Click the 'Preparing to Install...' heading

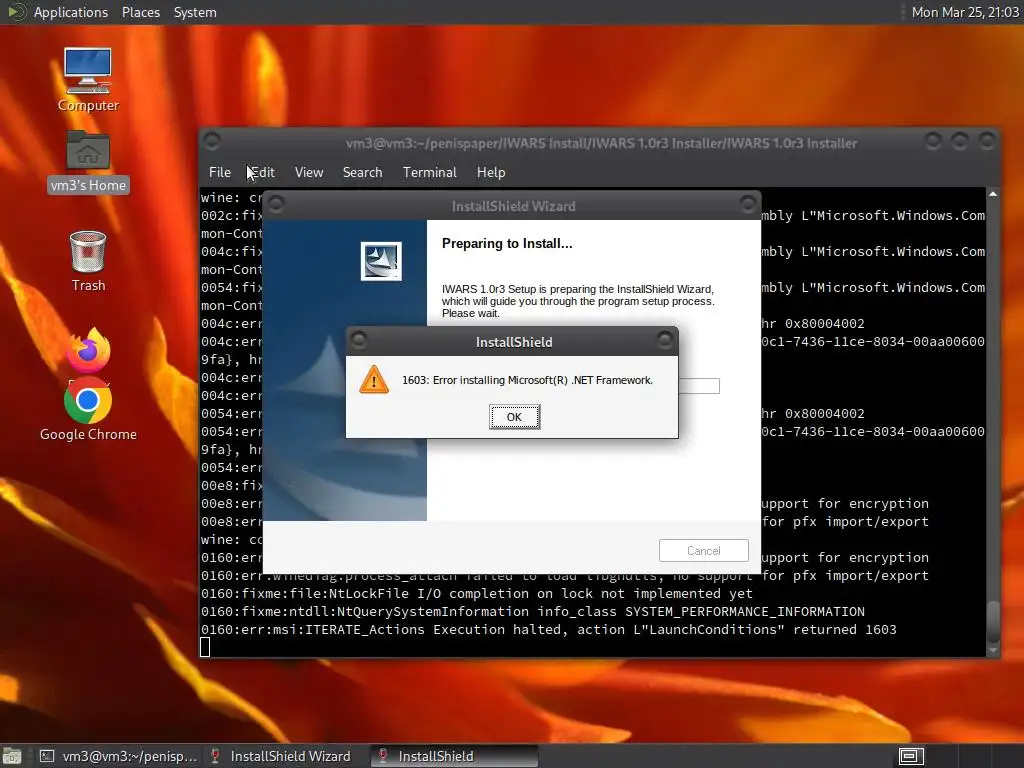[x=507, y=244]
